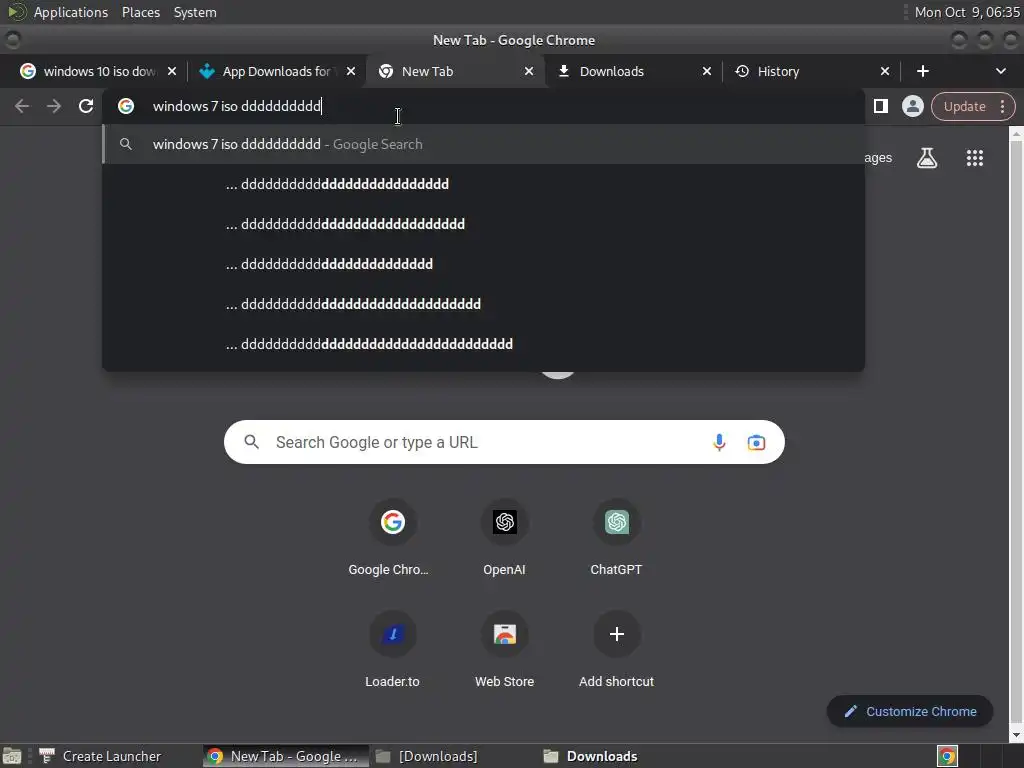The image size is (1024, 768).
Task: Click the Add shortcut plus tile
Action: point(616,651)
